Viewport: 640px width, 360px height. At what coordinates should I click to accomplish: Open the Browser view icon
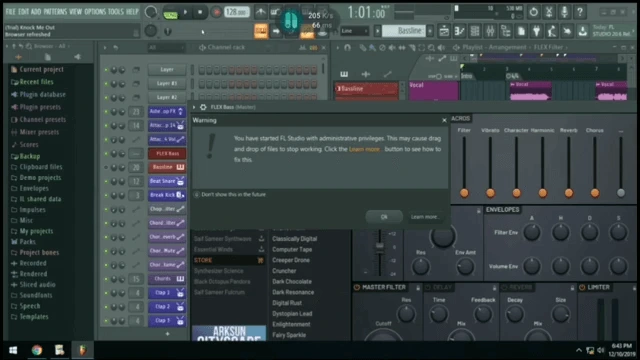(x=506, y=31)
